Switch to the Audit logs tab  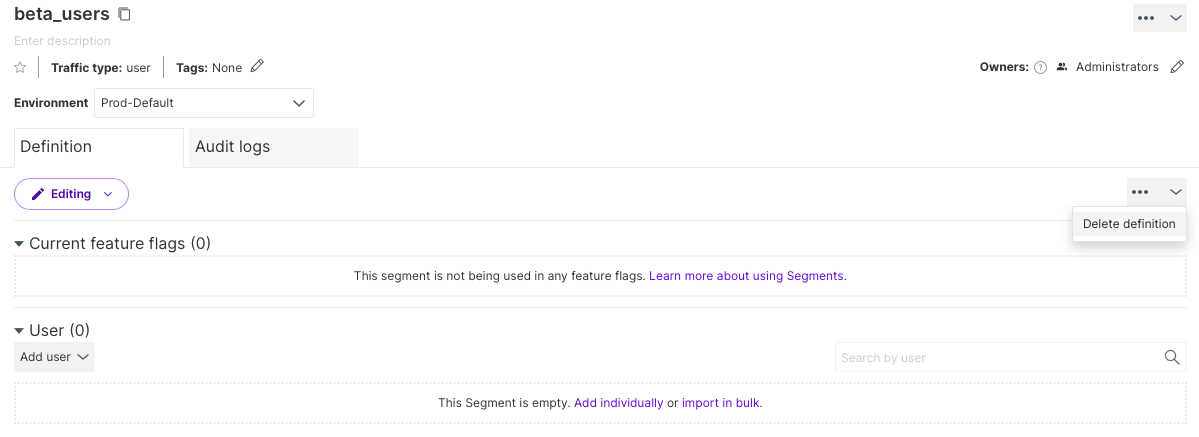pyautogui.click(x=273, y=147)
